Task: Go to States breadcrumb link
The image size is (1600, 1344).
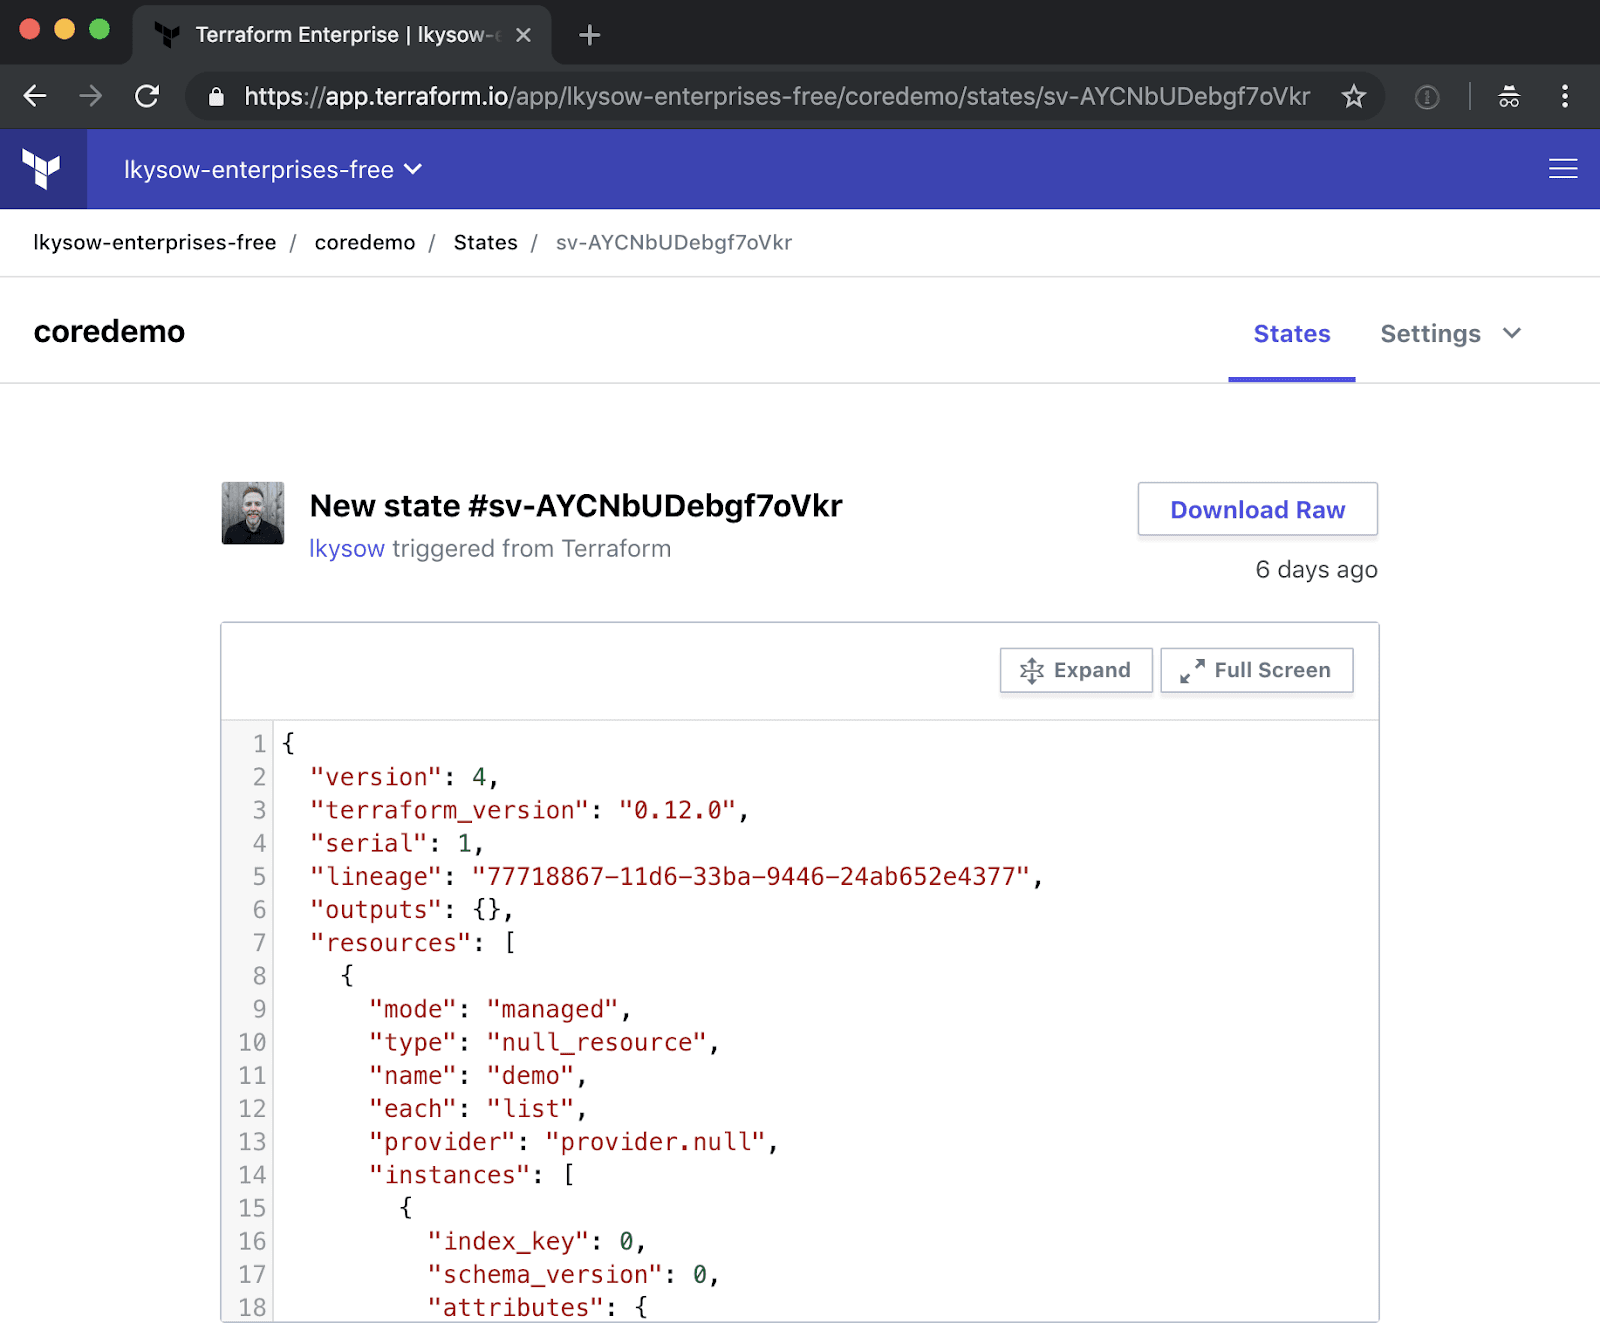Action: [485, 243]
